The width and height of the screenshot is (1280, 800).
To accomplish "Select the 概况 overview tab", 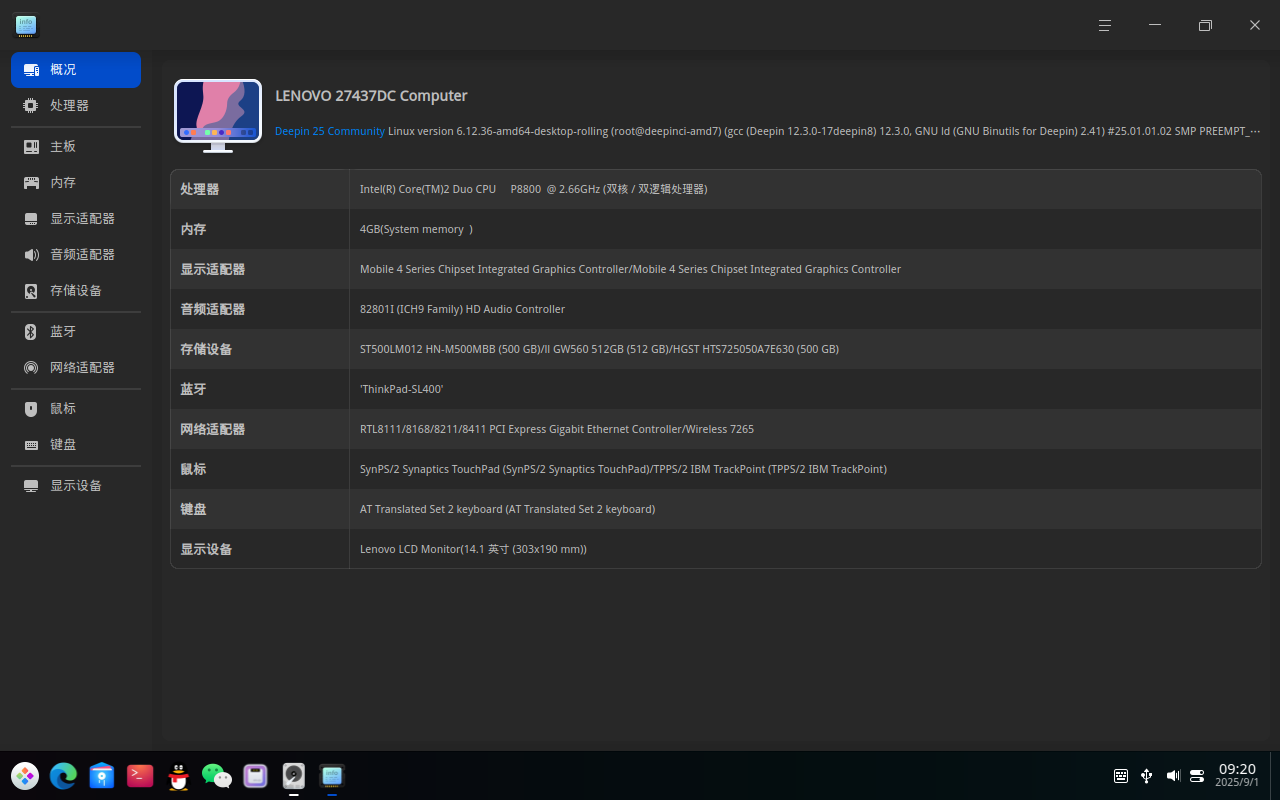I will [76, 70].
